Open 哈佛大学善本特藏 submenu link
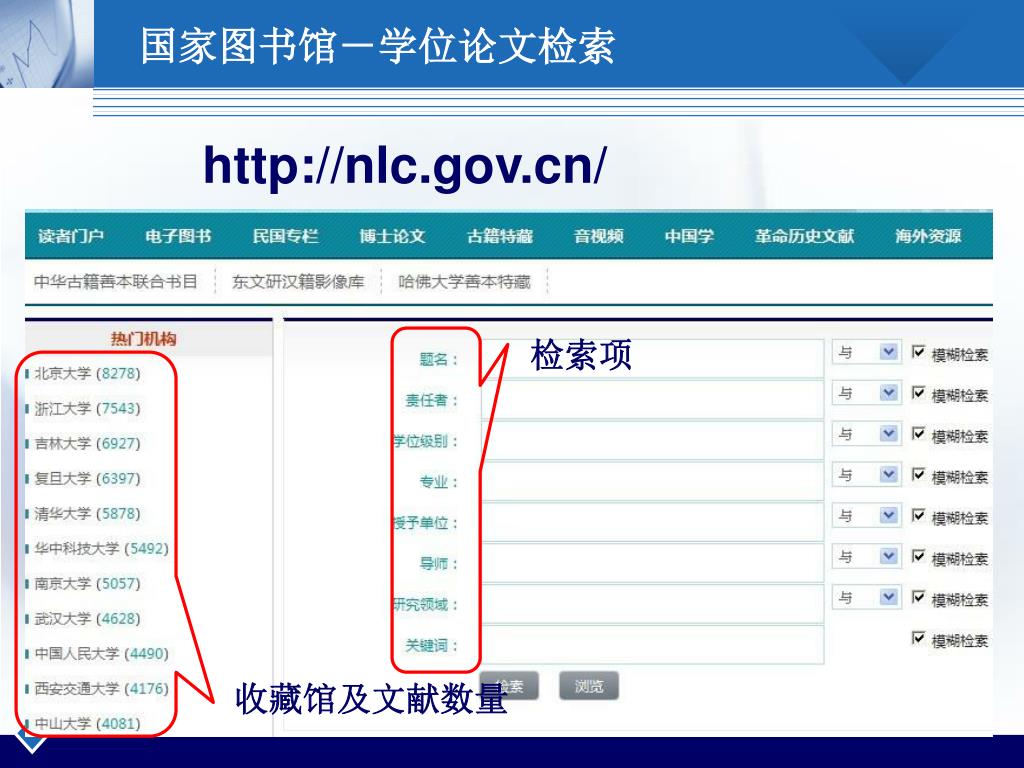1024x768 pixels. [x=464, y=281]
